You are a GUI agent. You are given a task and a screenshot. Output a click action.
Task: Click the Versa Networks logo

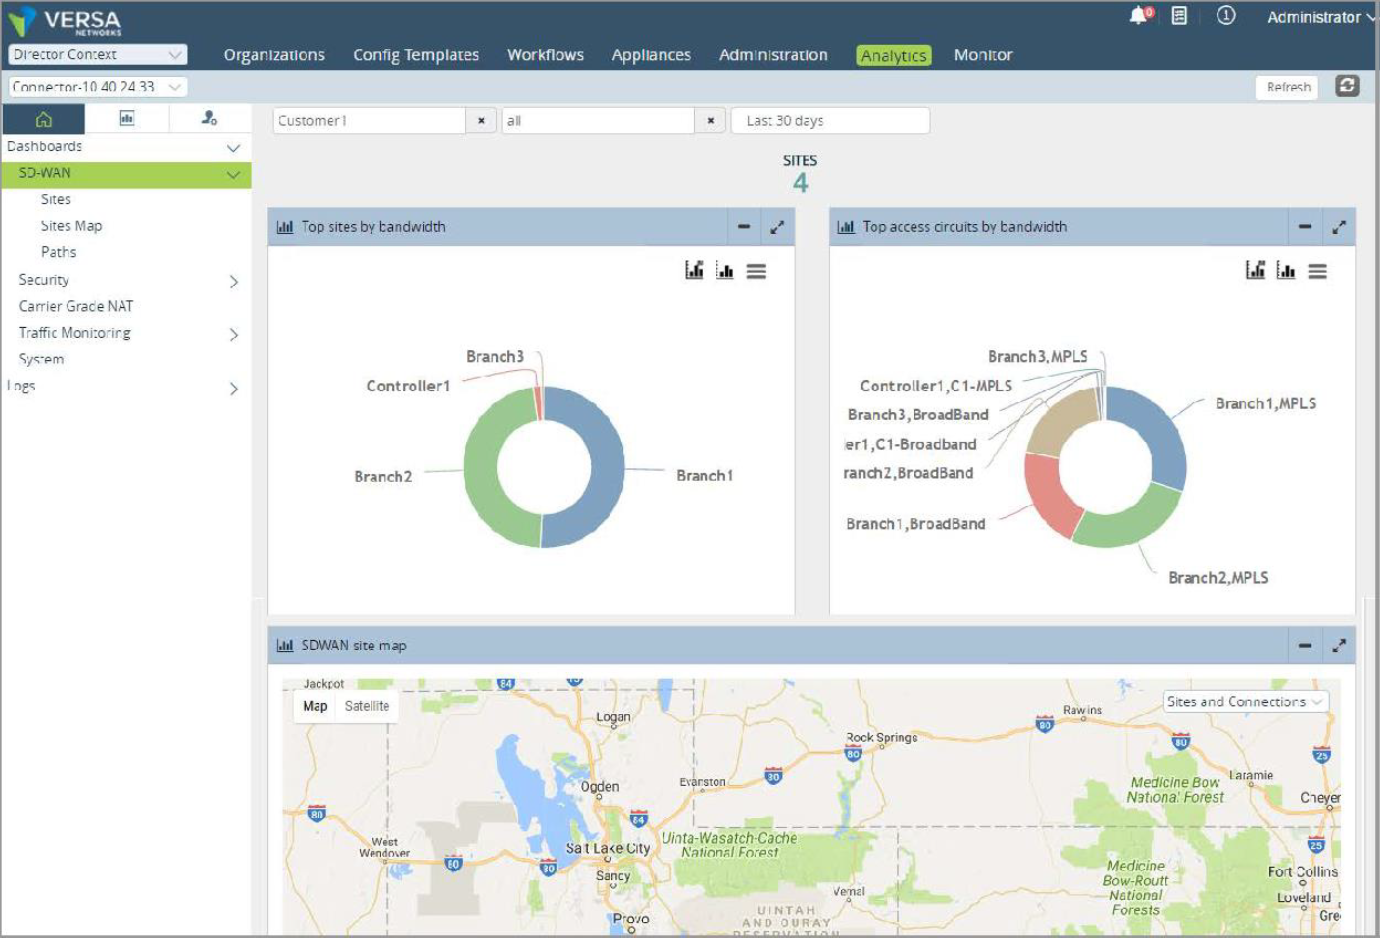point(65,21)
